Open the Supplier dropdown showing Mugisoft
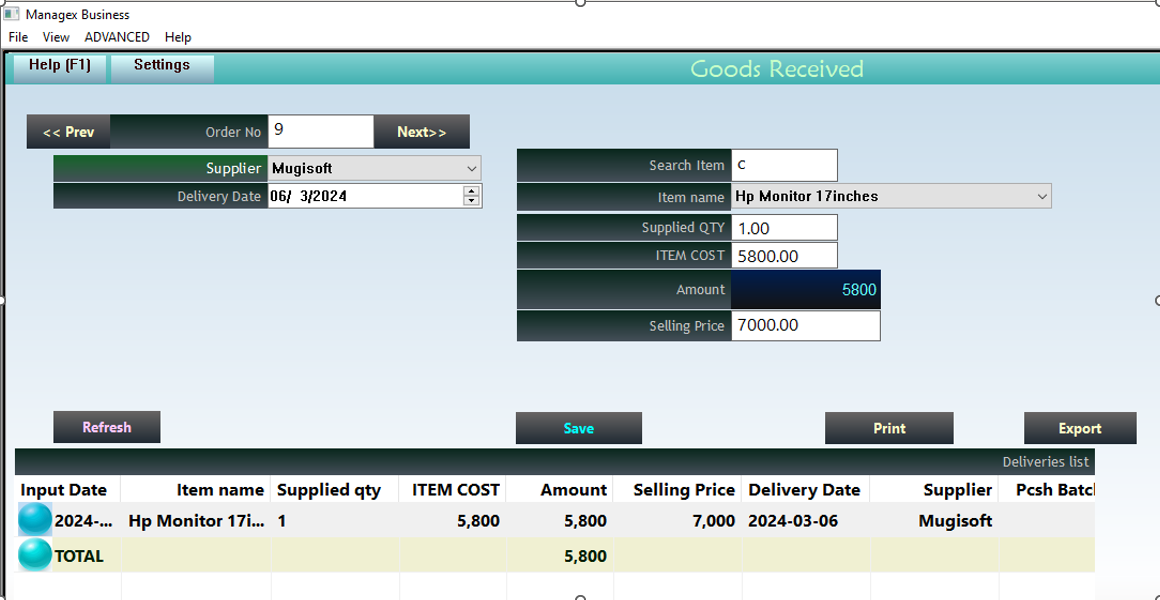 (x=472, y=169)
